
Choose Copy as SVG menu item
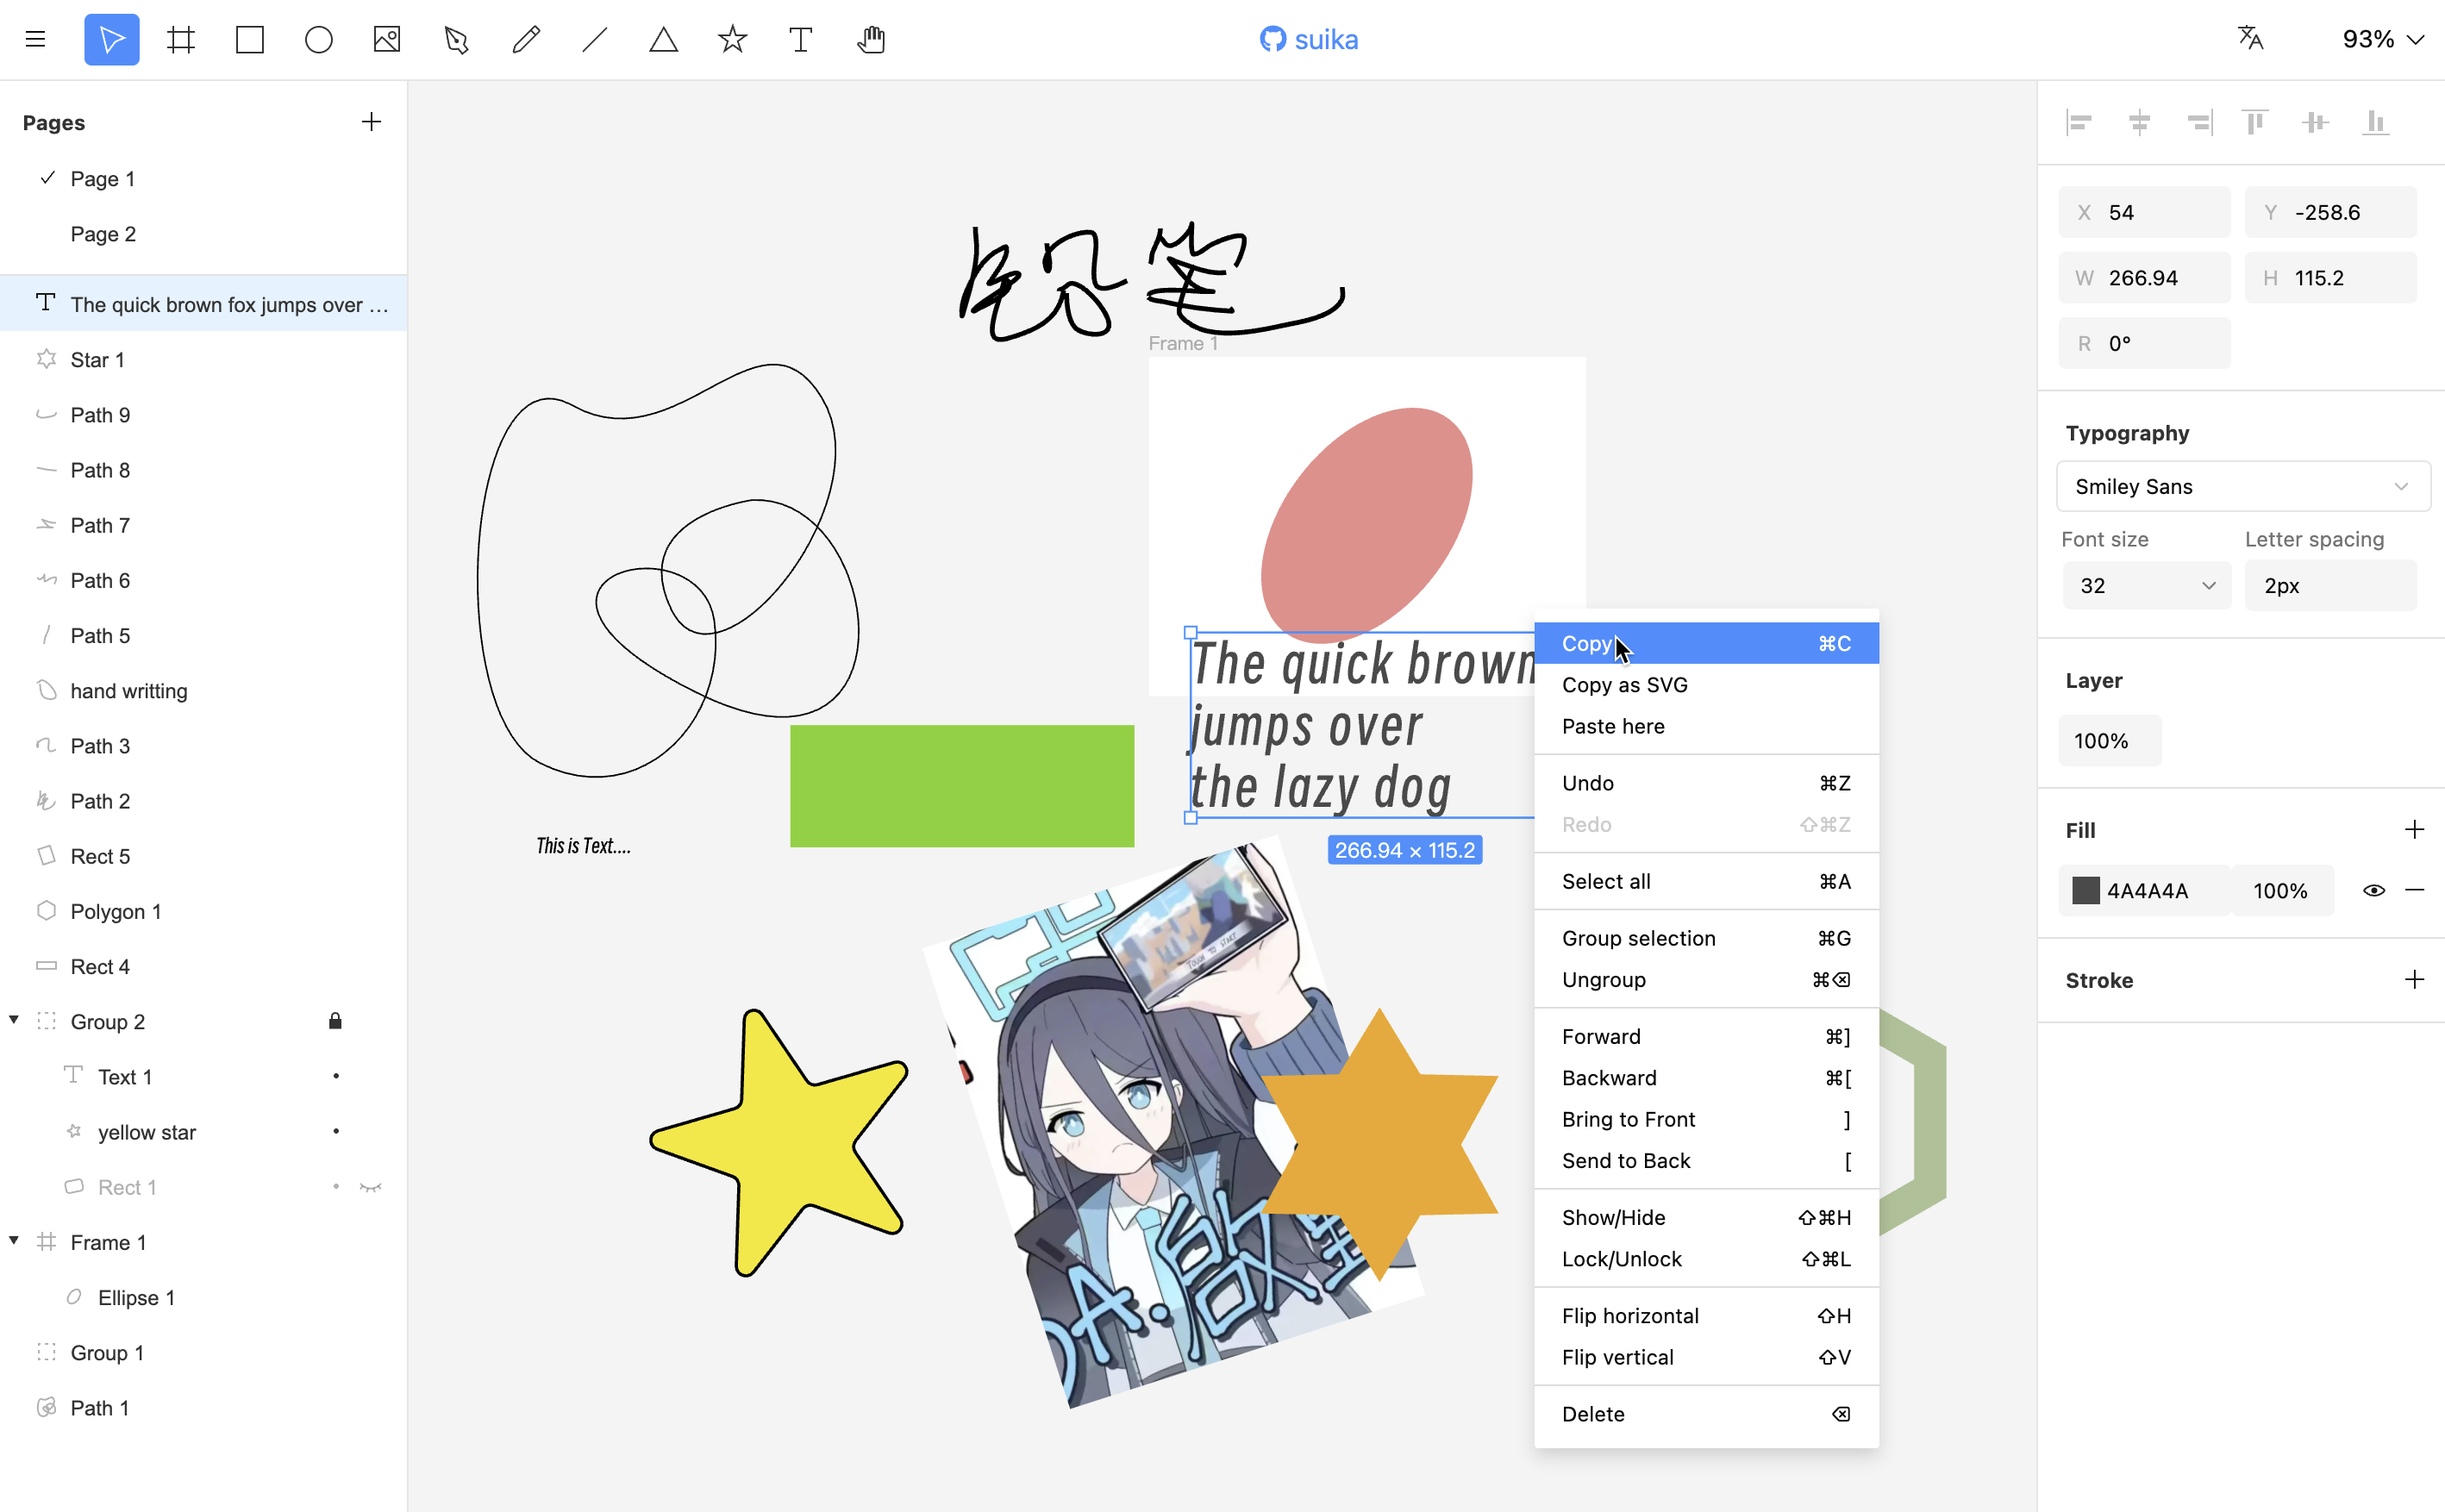(1706, 685)
